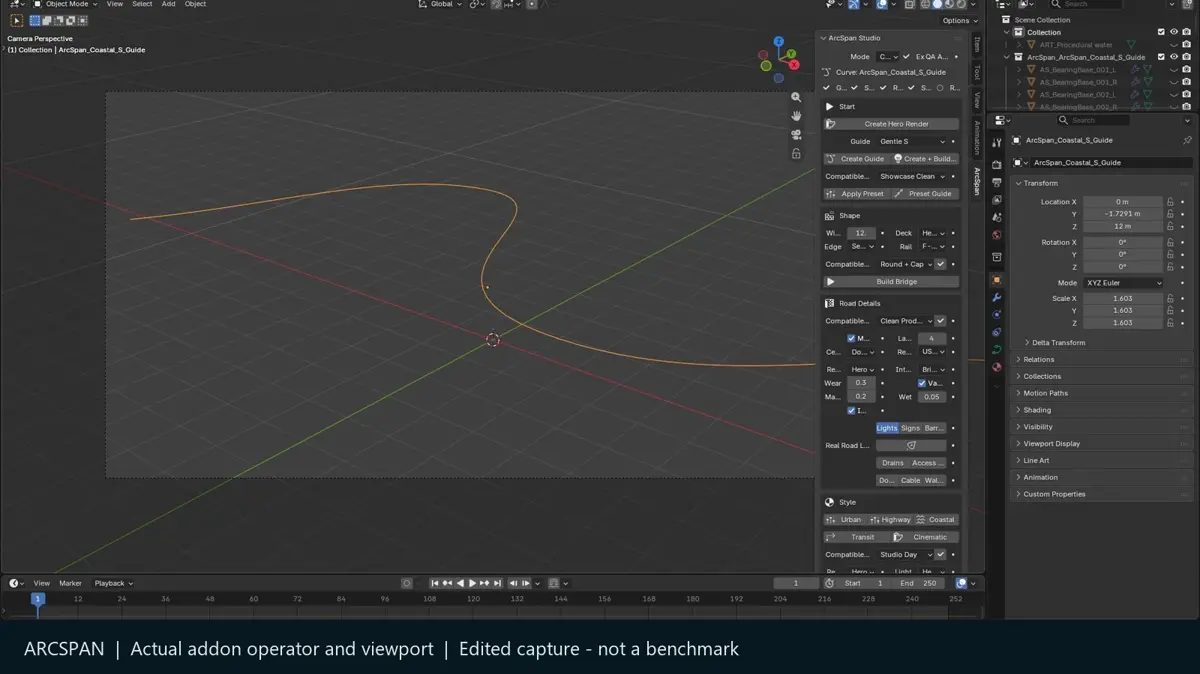Open the Modifiers wrench tab icon
The width and height of the screenshot is (1200, 674).
(996, 297)
